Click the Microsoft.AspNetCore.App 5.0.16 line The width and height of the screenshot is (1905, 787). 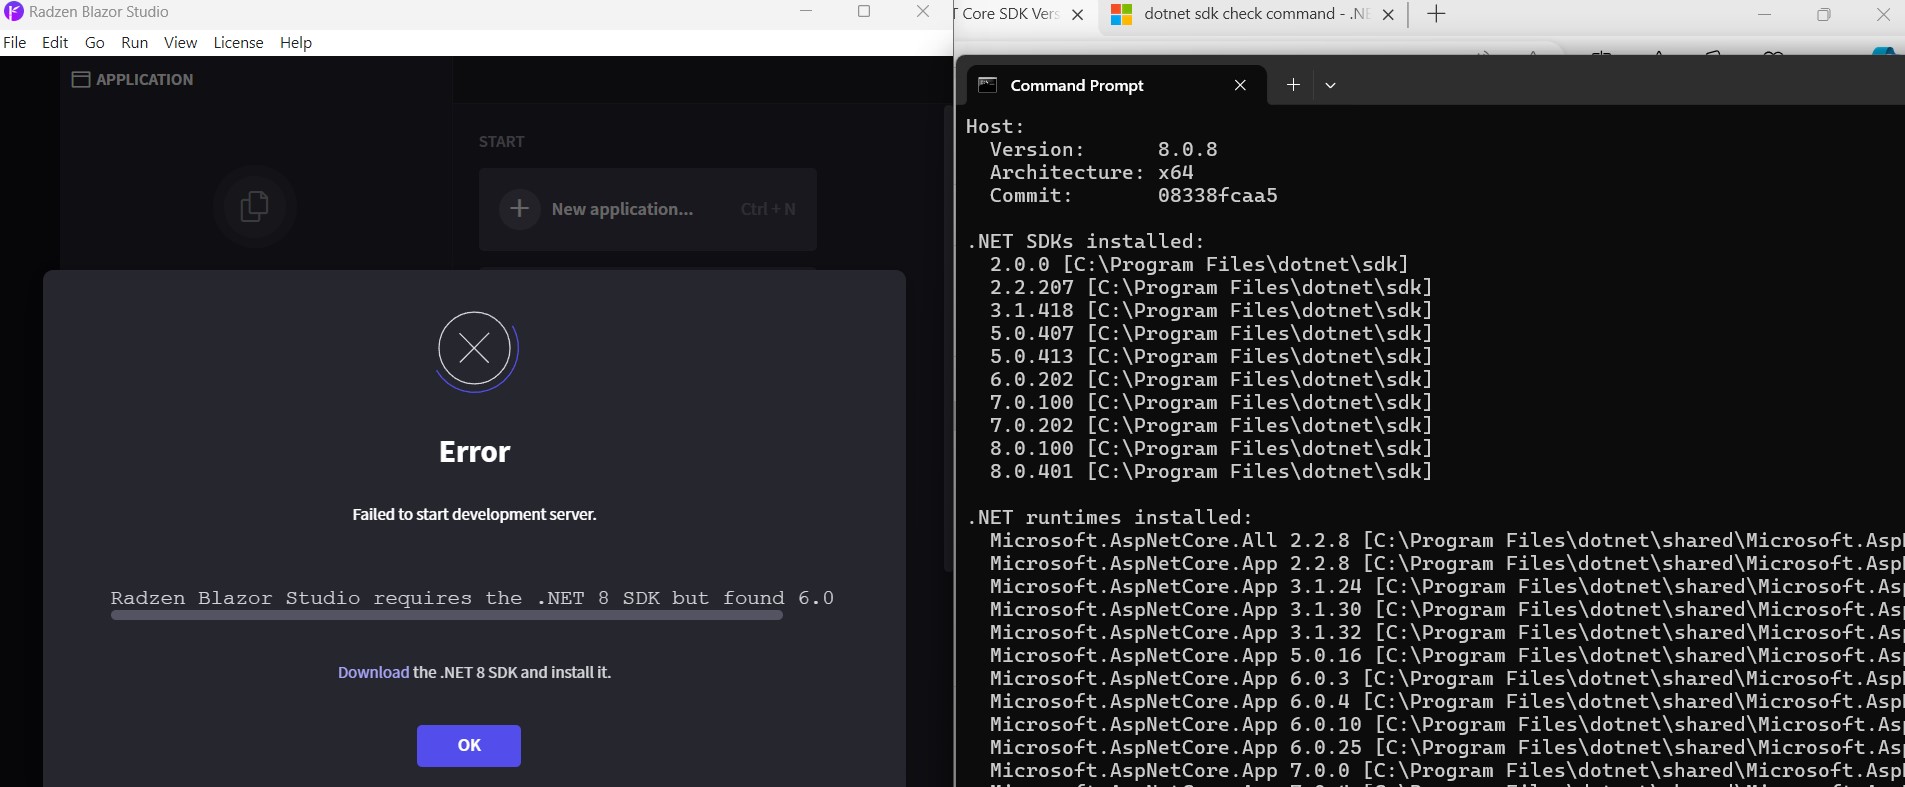coord(1446,655)
